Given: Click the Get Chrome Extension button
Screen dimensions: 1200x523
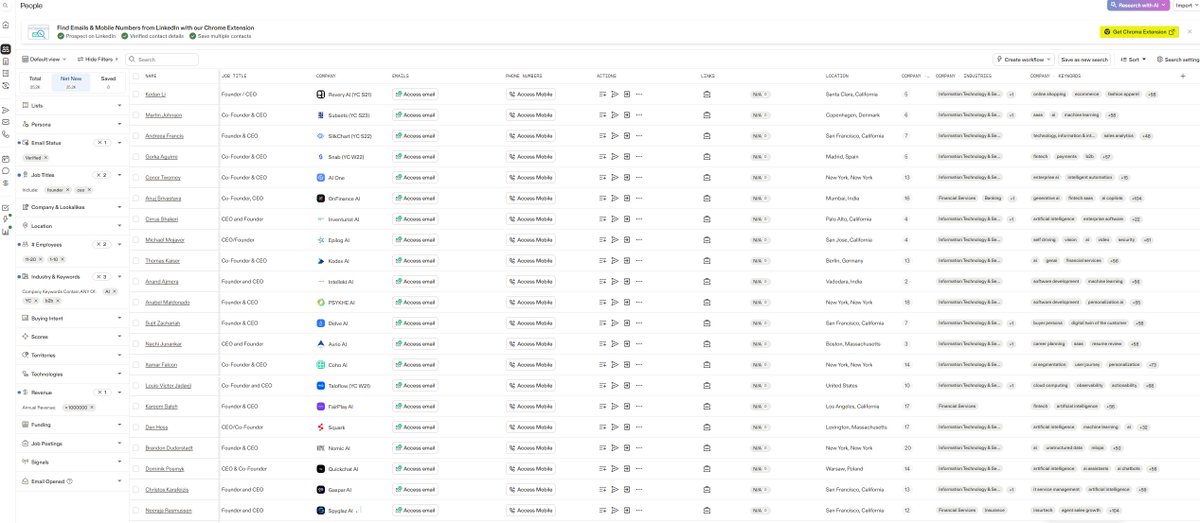Looking at the screenshot, I should 1139,32.
